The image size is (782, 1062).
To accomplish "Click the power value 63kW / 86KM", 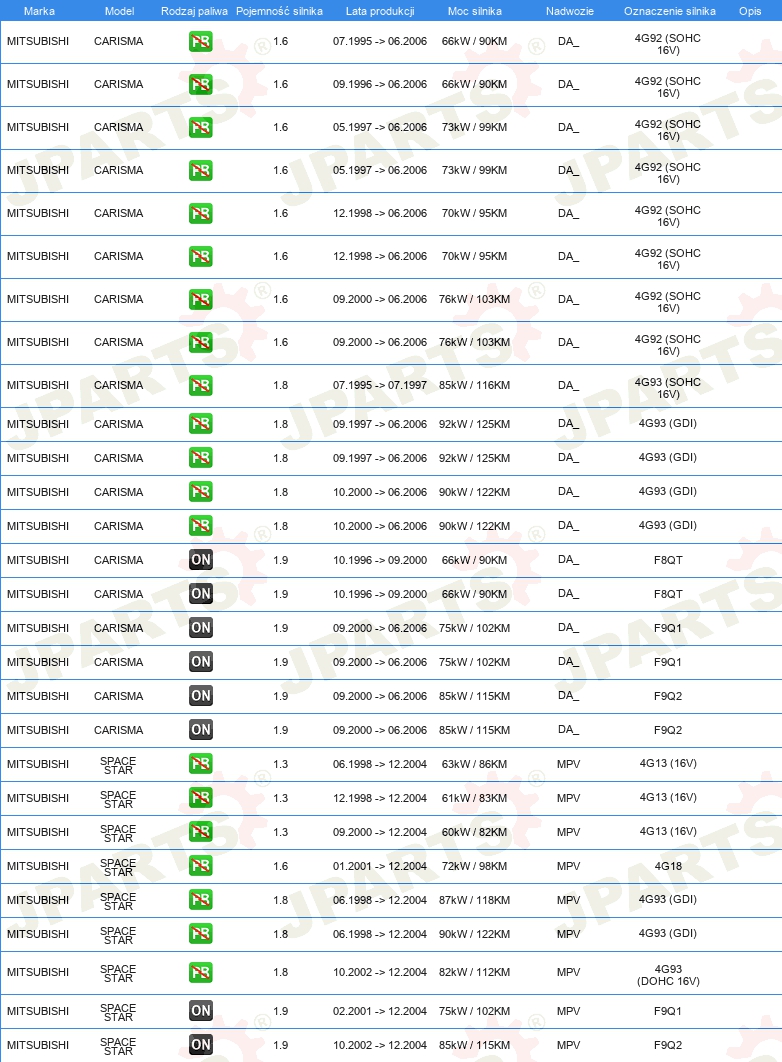I will (475, 764).
